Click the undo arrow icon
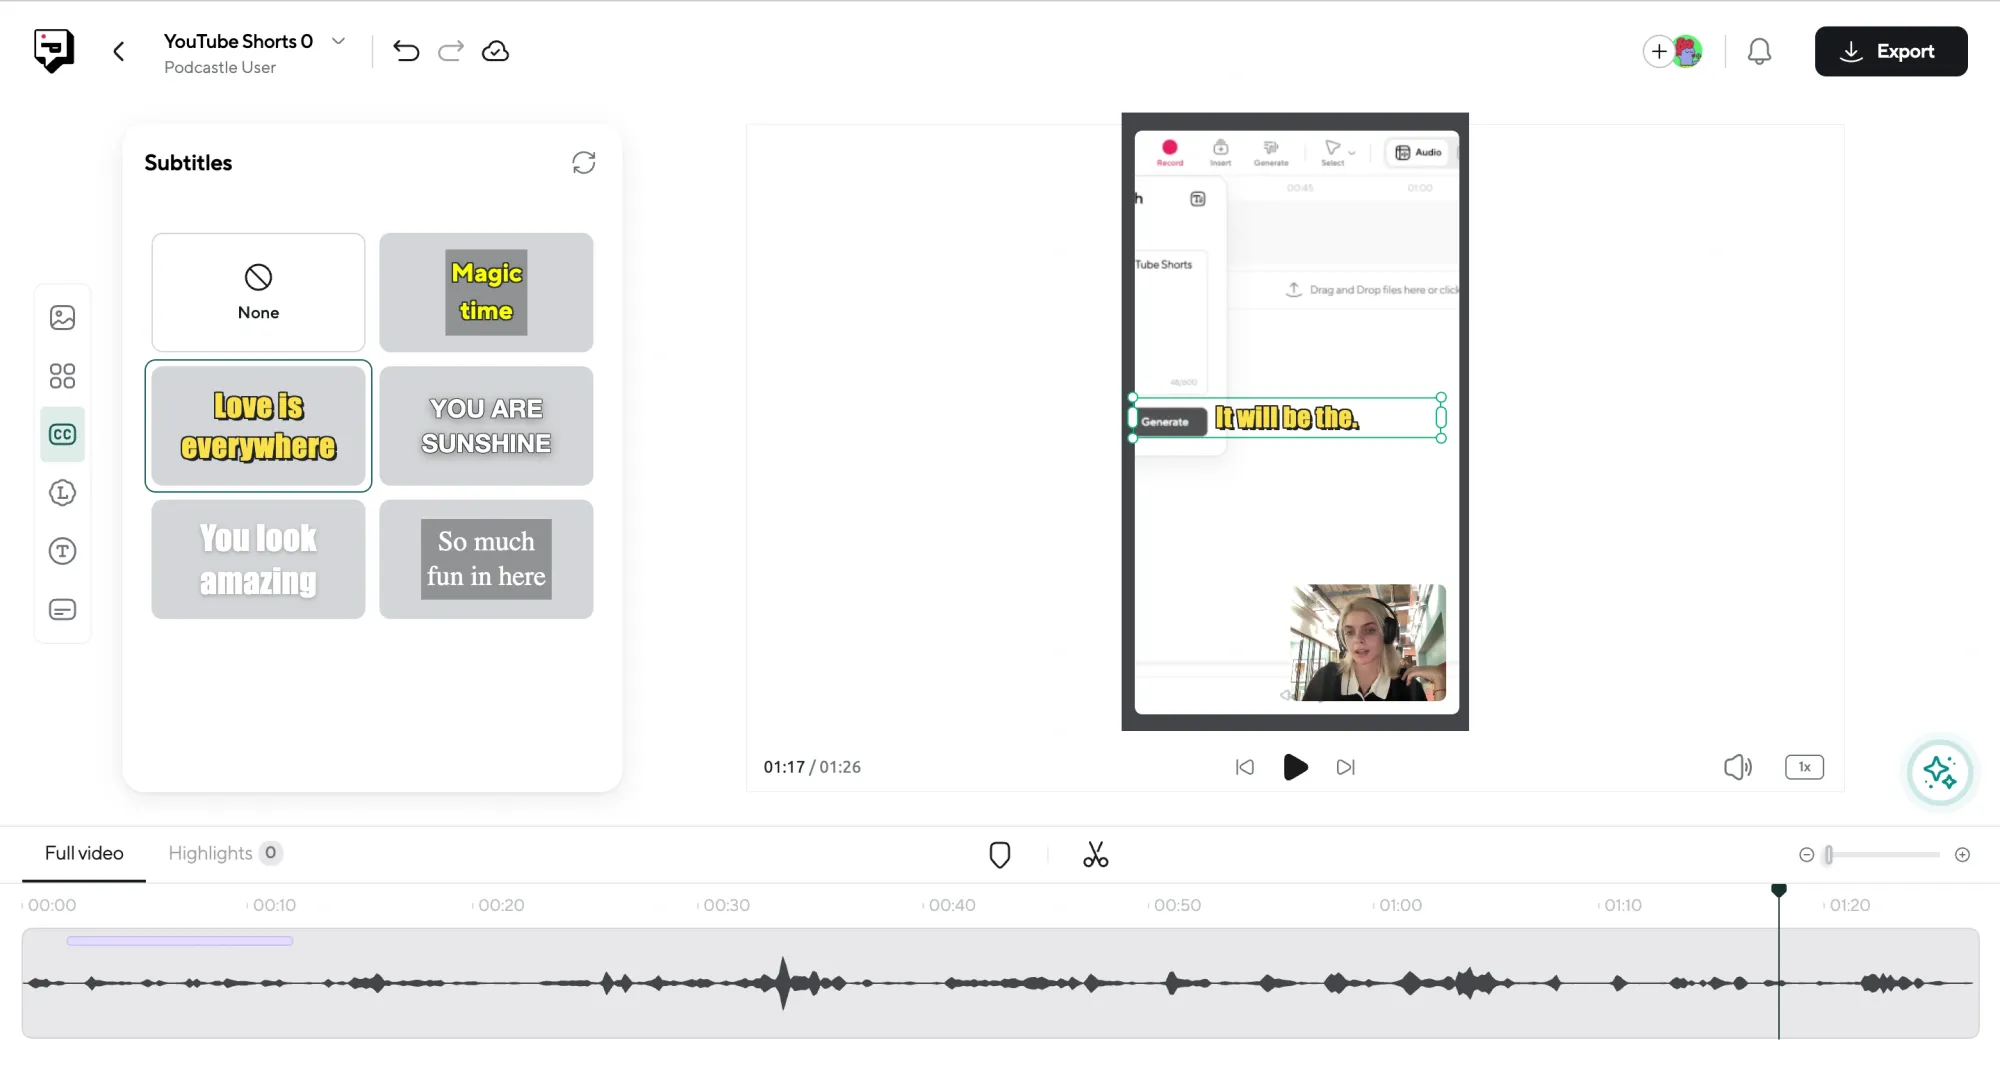 [x=406, y=51]
